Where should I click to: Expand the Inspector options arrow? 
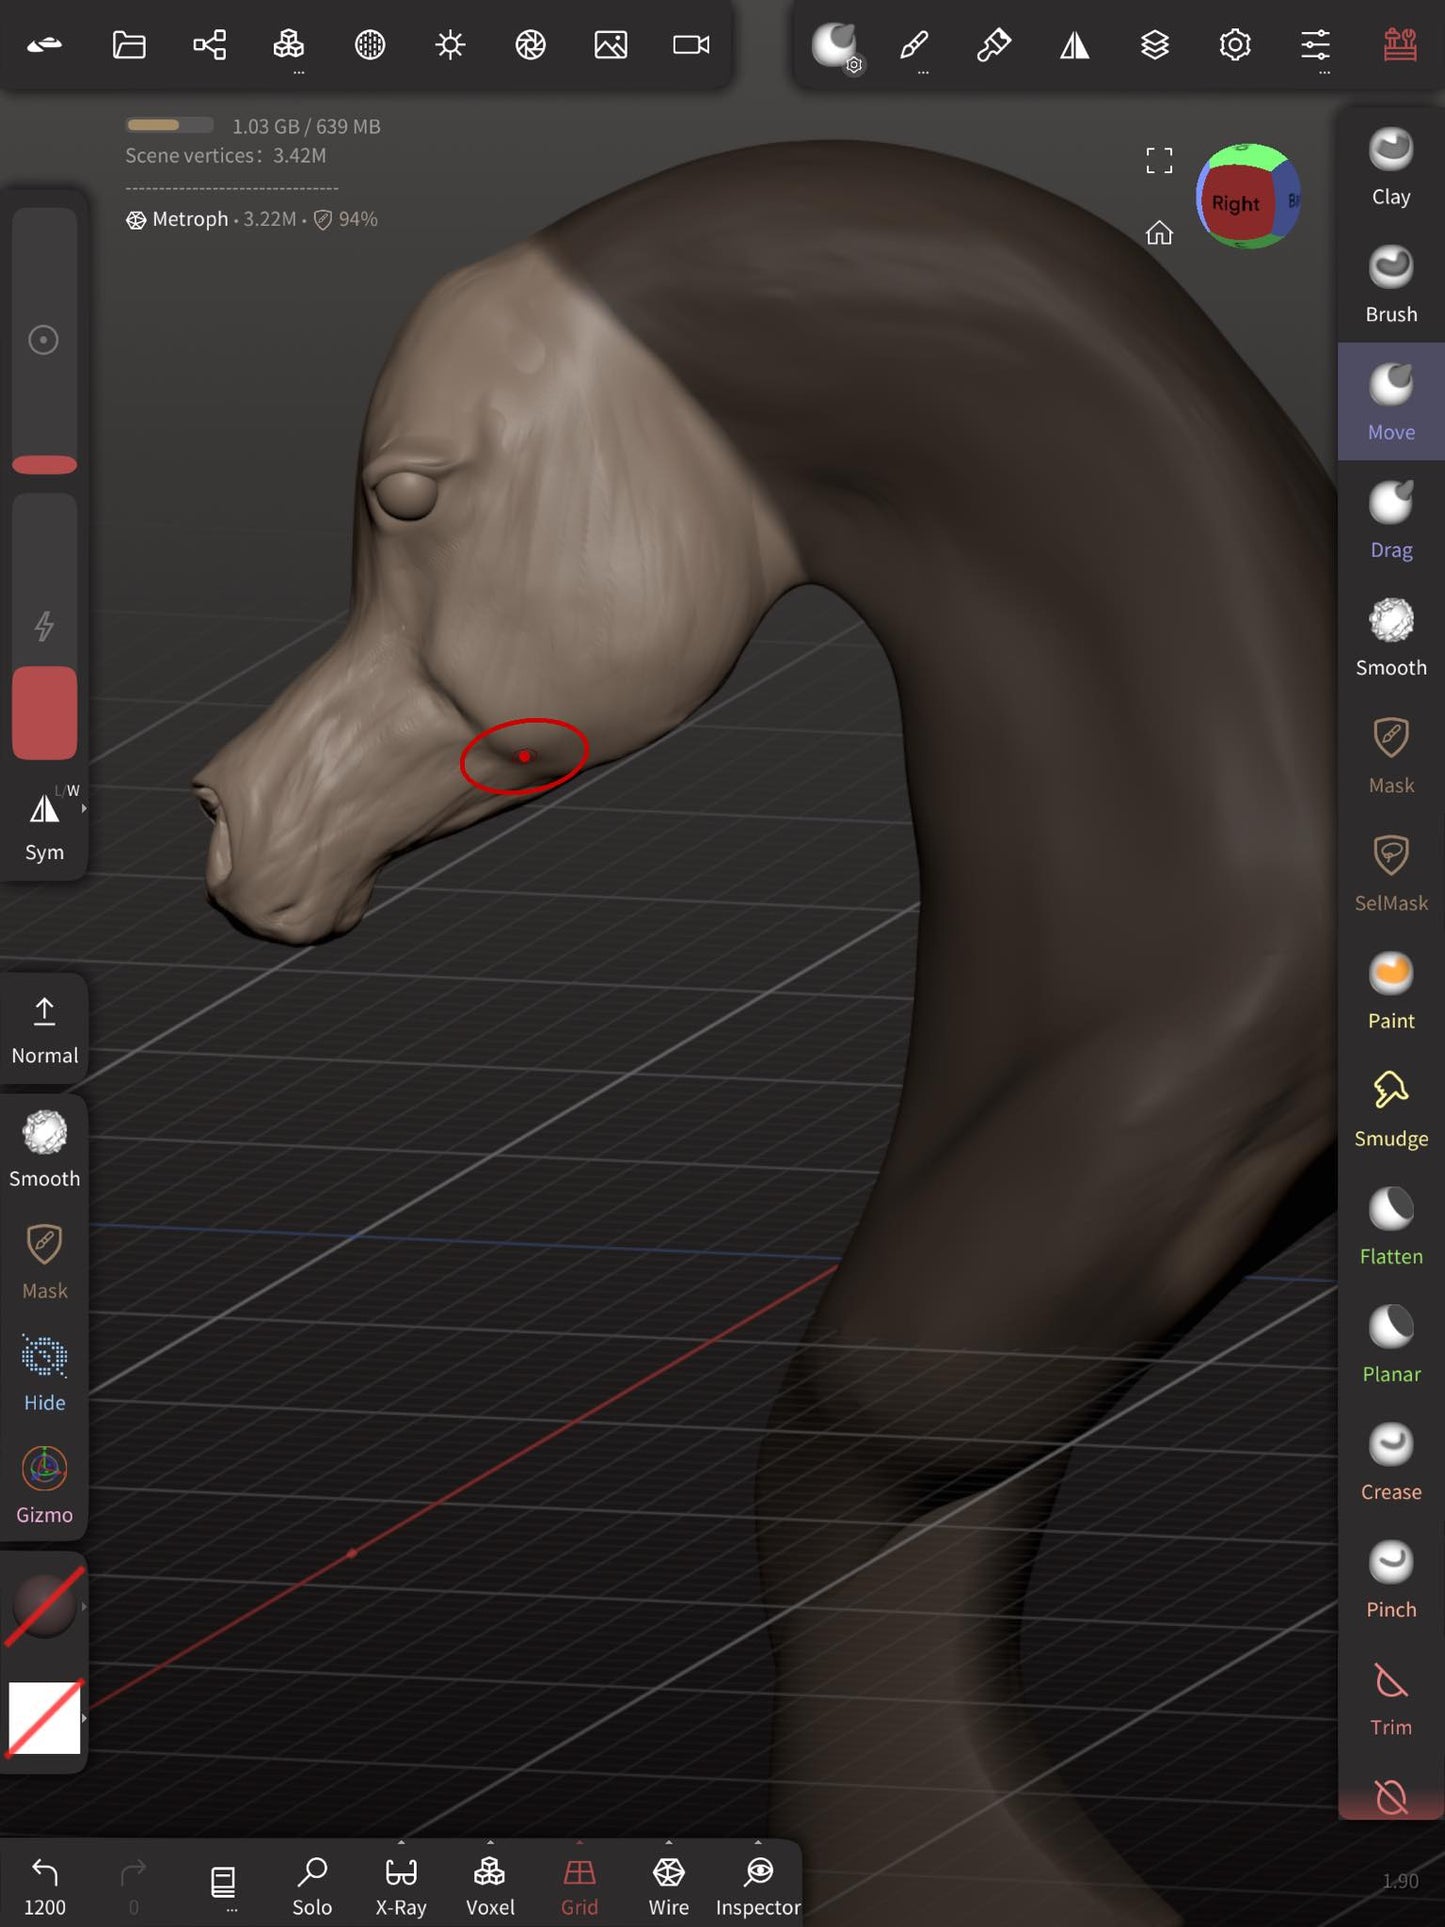[758, 1842]
